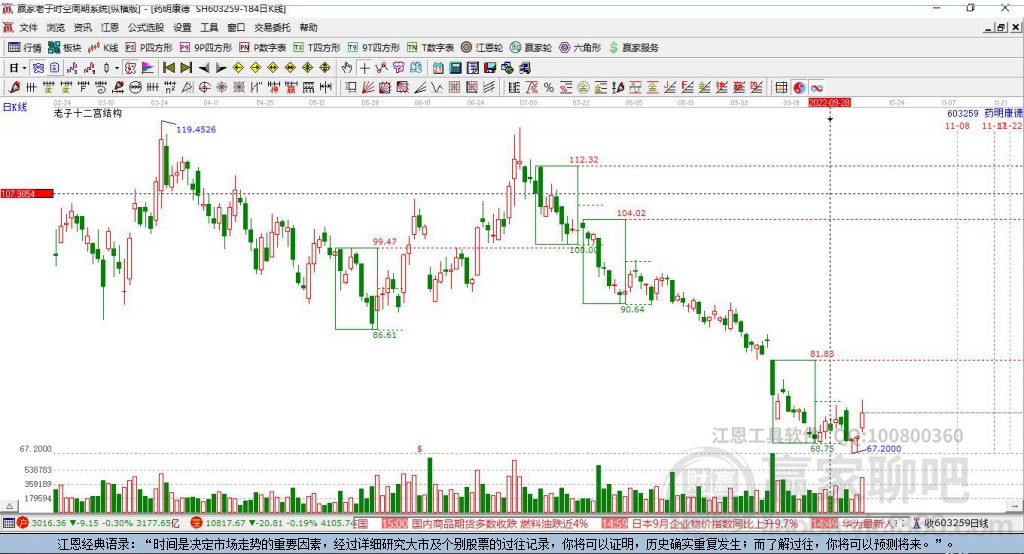Select the zigzag line tool

381,68
